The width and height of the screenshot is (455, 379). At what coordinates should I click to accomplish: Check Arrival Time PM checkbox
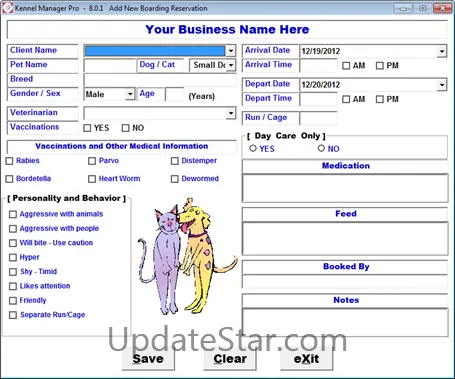coord(380,66)
